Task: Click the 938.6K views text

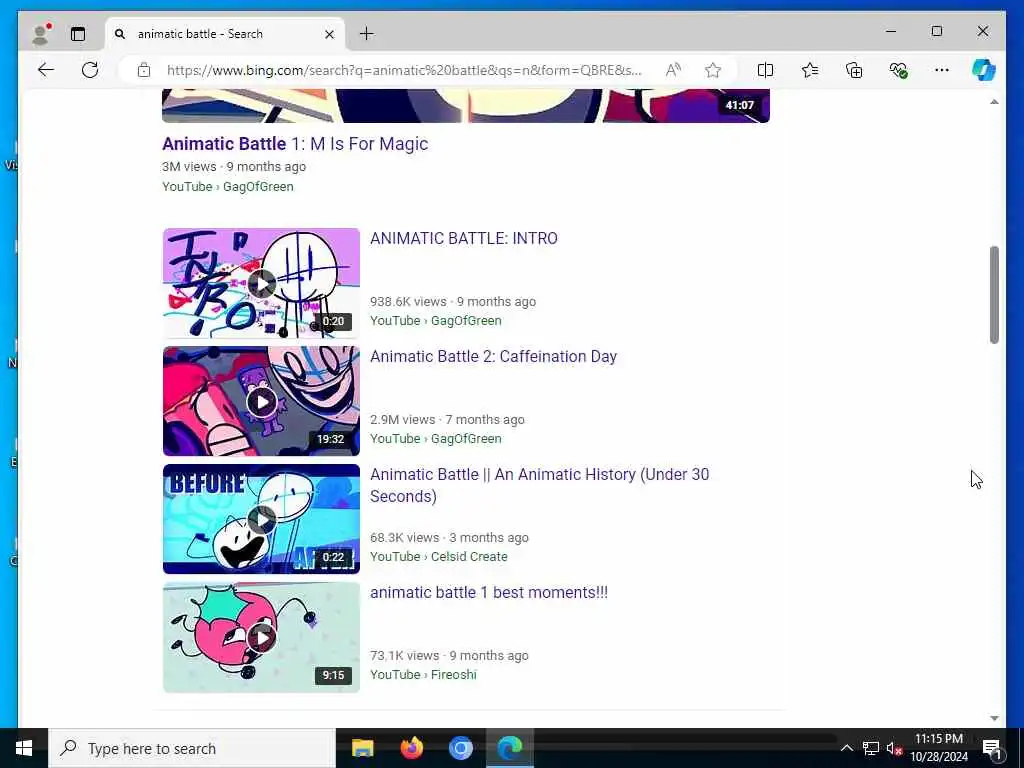Action: (408, 302)
